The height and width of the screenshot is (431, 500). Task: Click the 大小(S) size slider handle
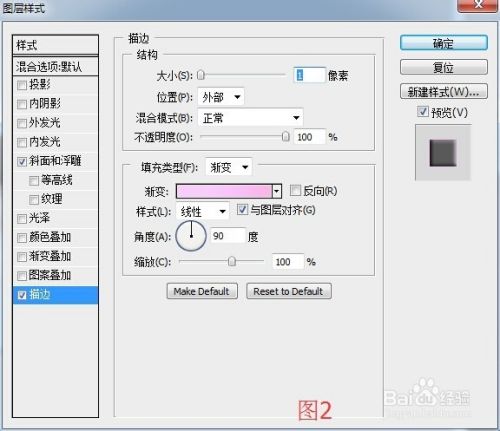pyautogui.click(x=200, y=75)
